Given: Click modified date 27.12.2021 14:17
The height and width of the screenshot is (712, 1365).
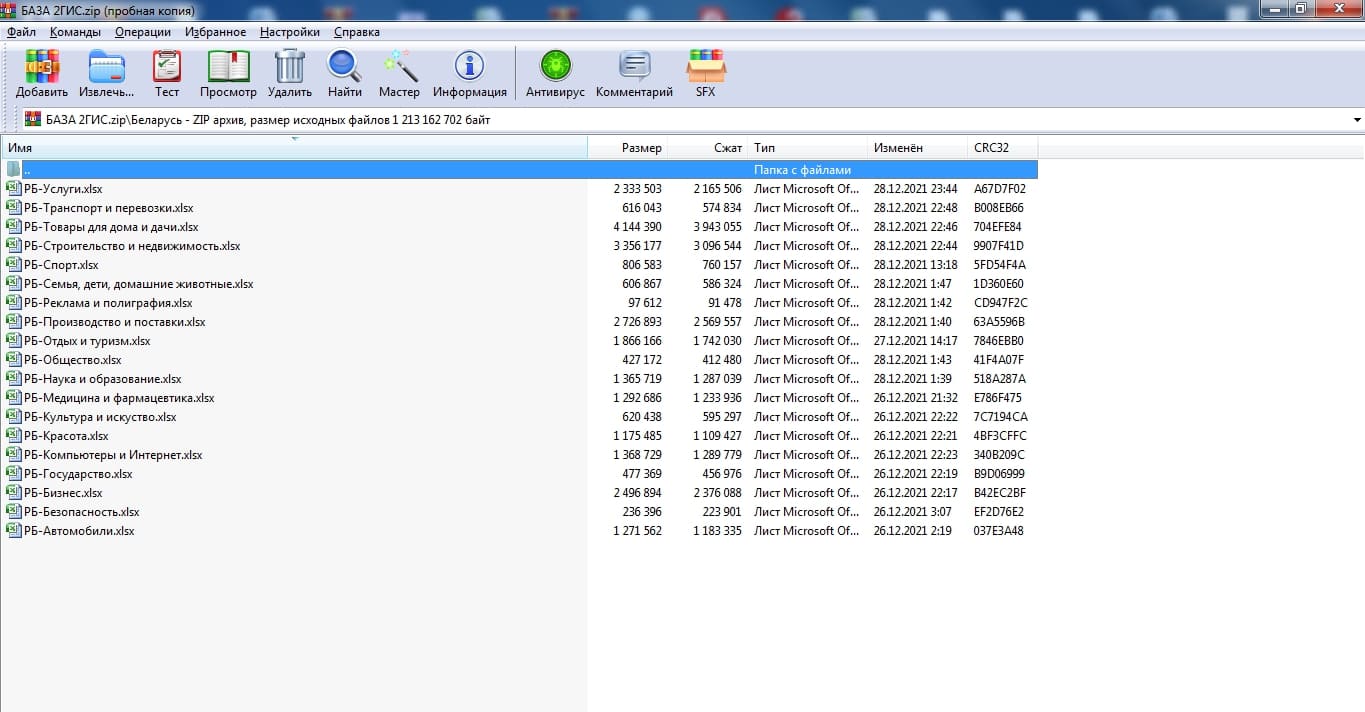Looking at the screenshot, I should tap(915, 341).
